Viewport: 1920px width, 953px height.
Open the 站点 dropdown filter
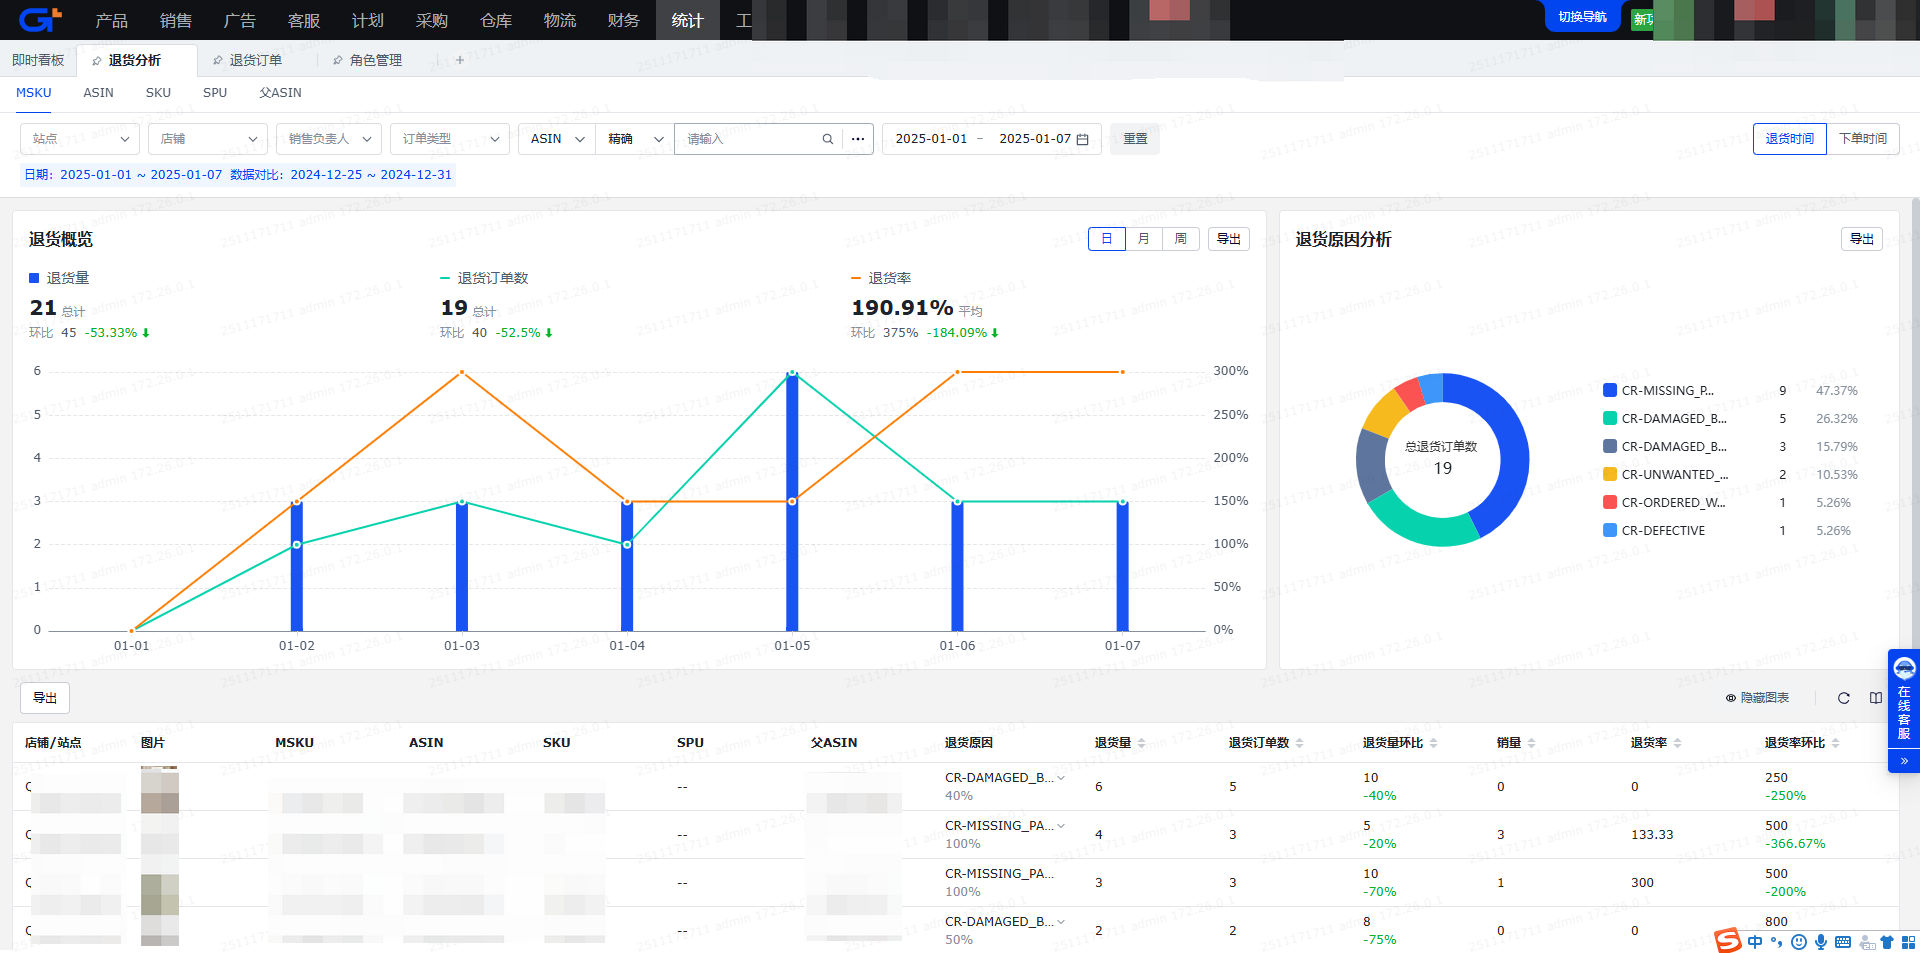tap(80, 139)
